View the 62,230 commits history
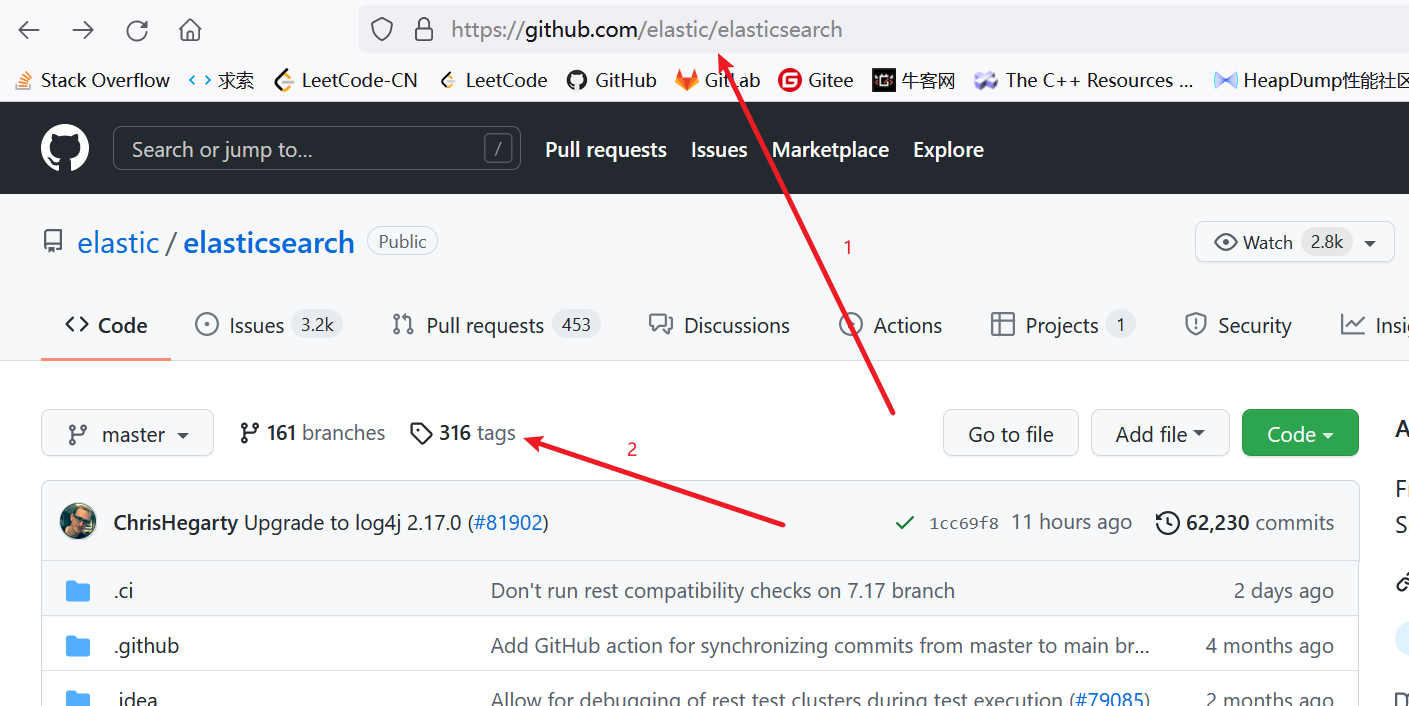The image size is (1409, 706). [1245, 522]
